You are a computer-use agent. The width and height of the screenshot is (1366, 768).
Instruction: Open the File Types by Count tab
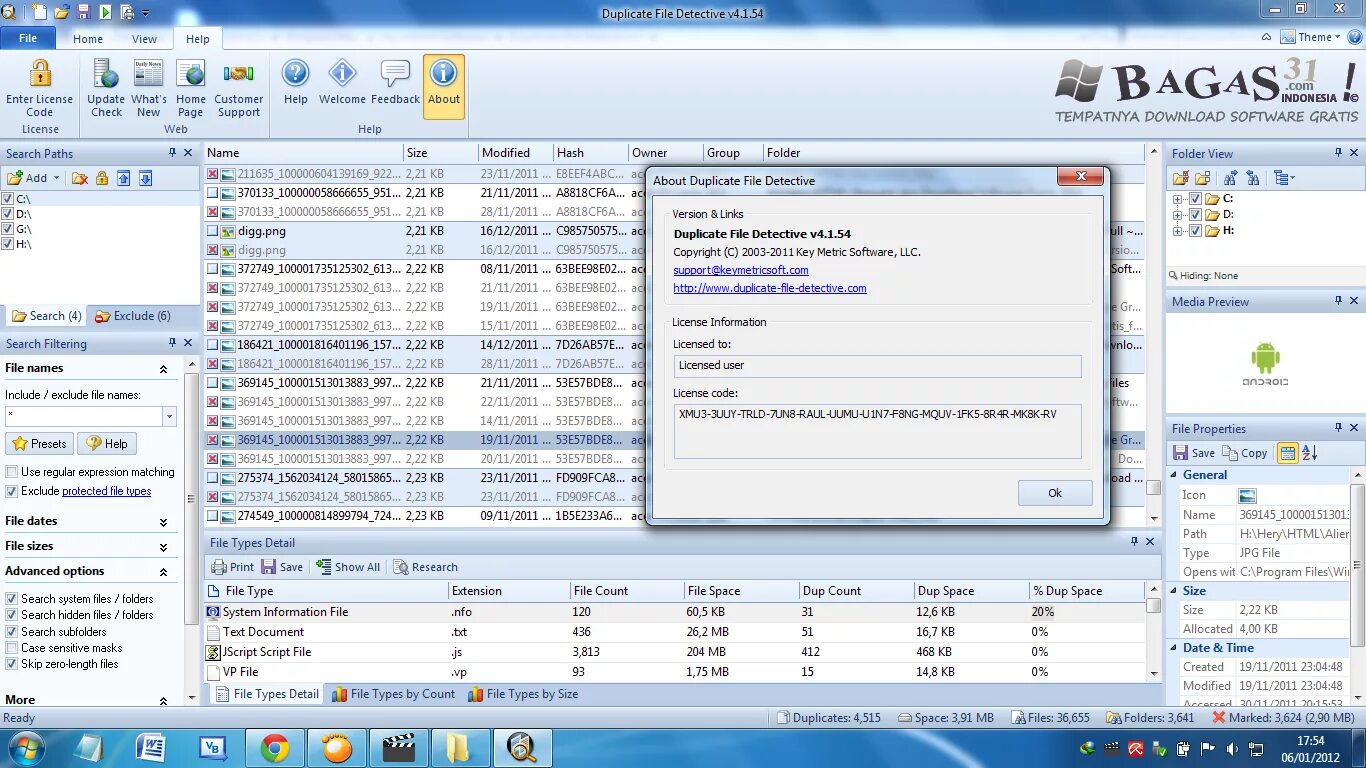tap(393, 694)
